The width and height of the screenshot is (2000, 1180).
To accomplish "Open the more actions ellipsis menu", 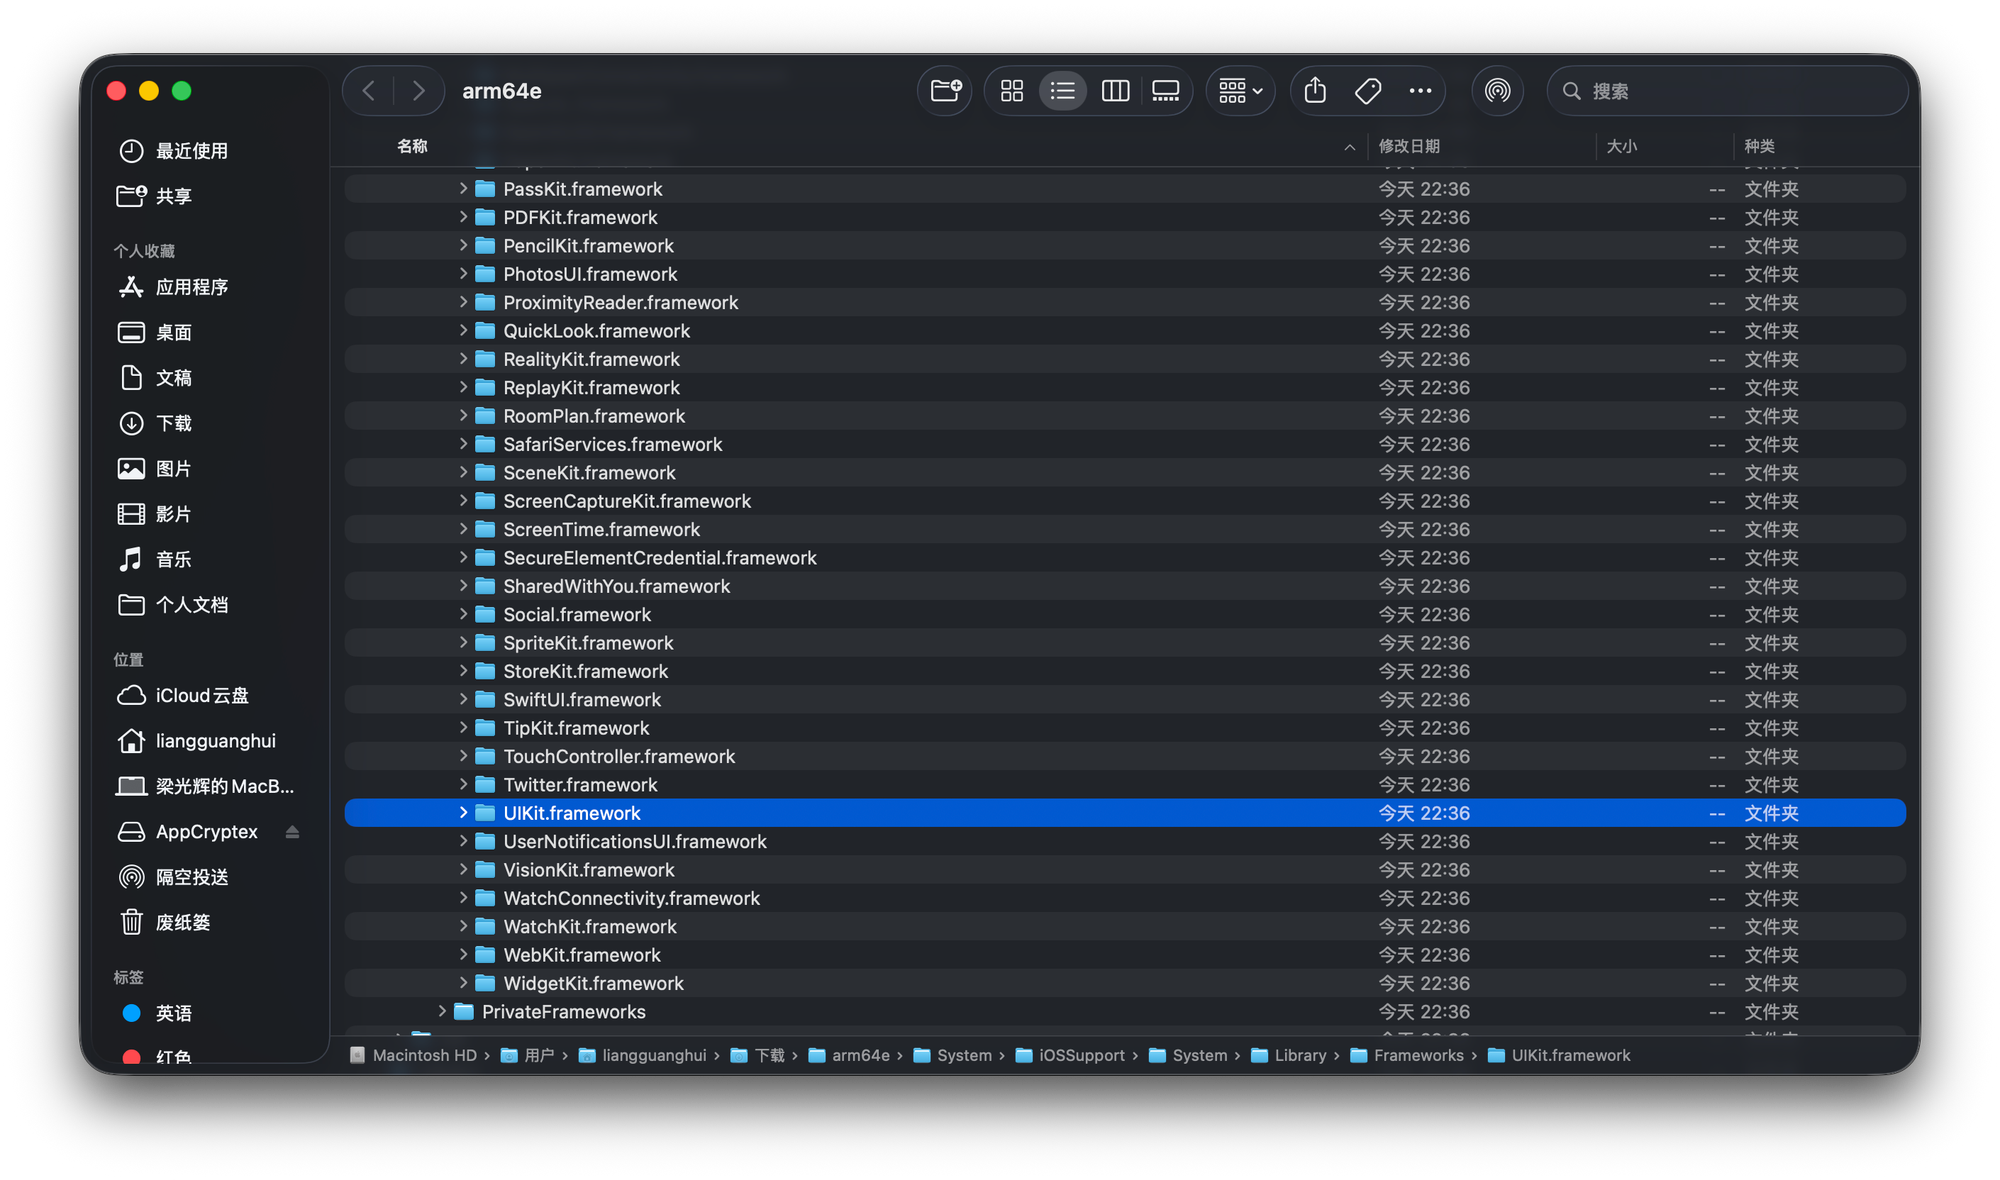I will pyautogui.click(x=1420, y=91).
